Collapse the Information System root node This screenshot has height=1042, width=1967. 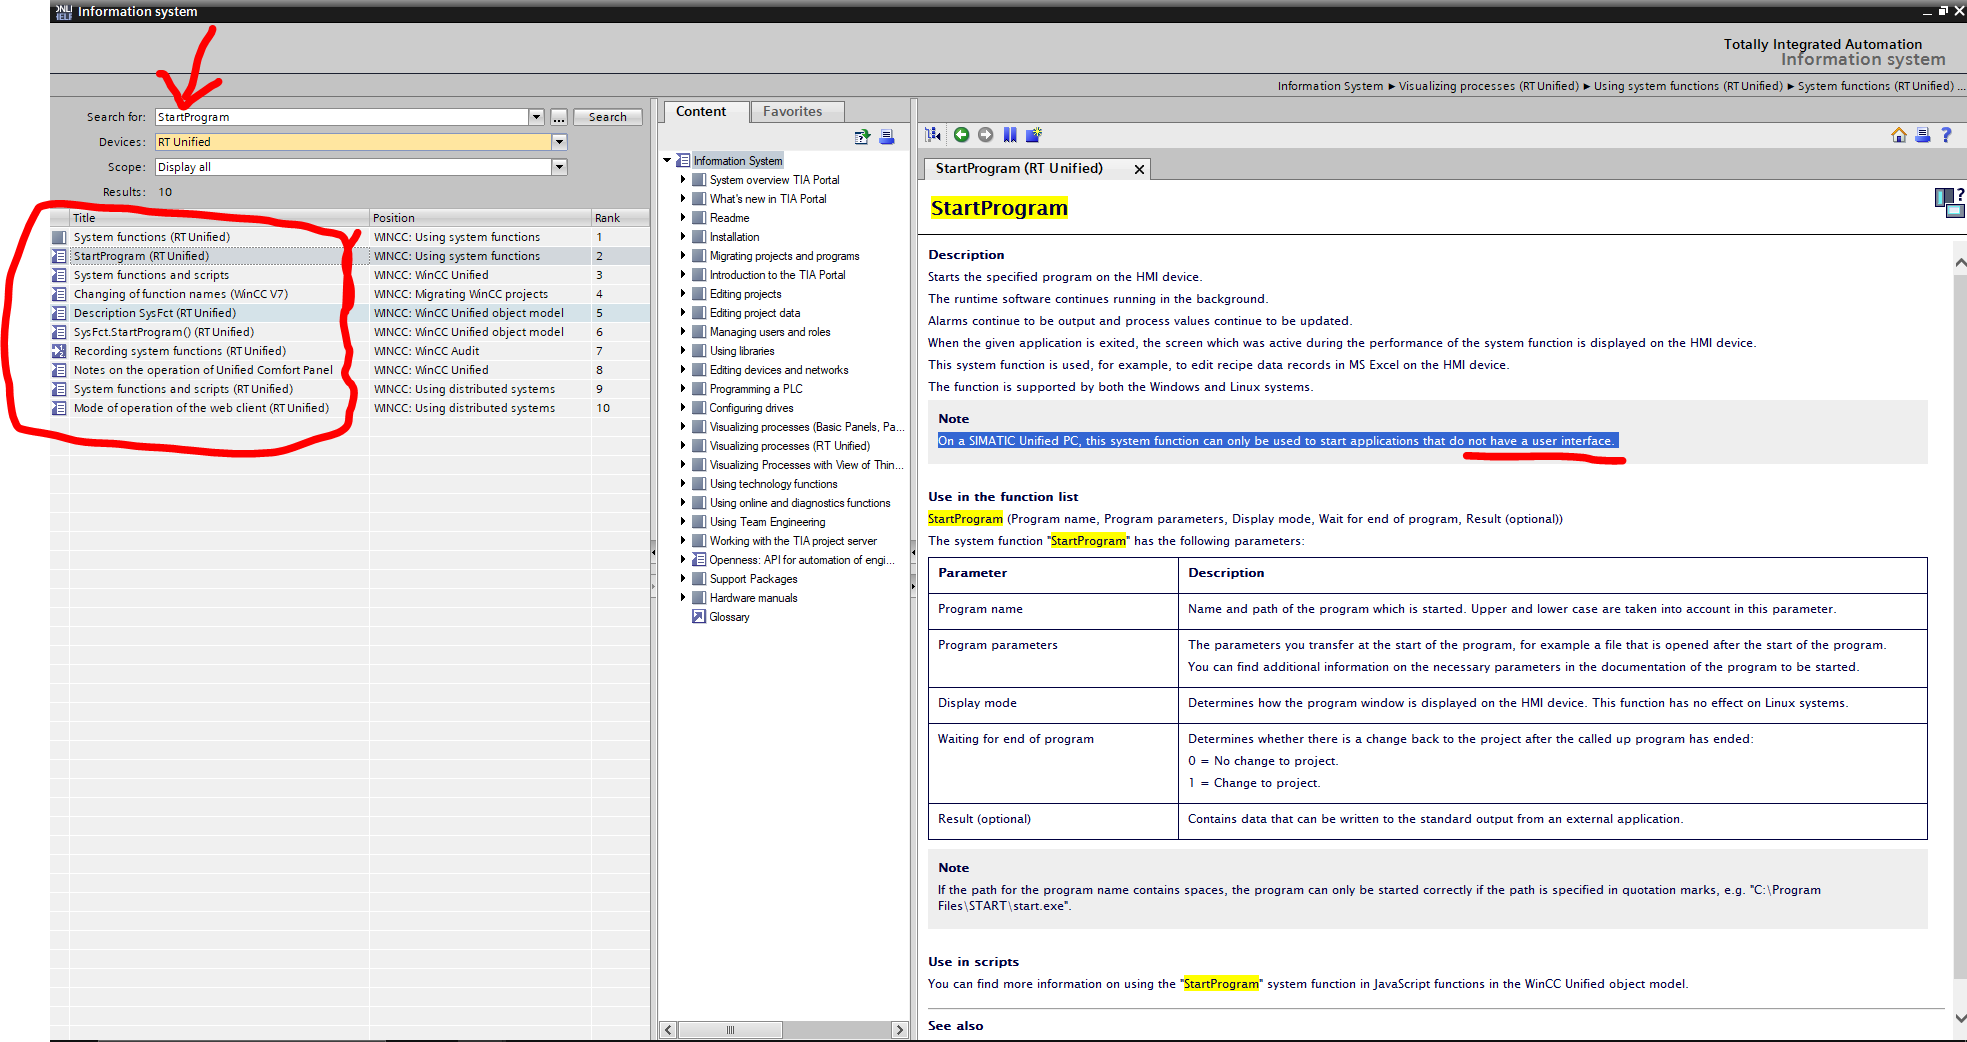[x=667, y=161]
